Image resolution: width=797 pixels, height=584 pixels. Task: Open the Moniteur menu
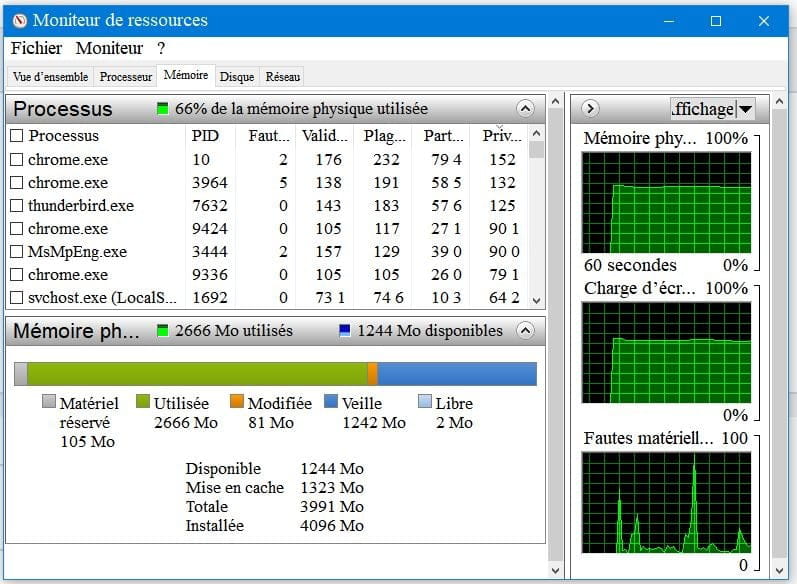pyautogui.click(x=109, y=48)
